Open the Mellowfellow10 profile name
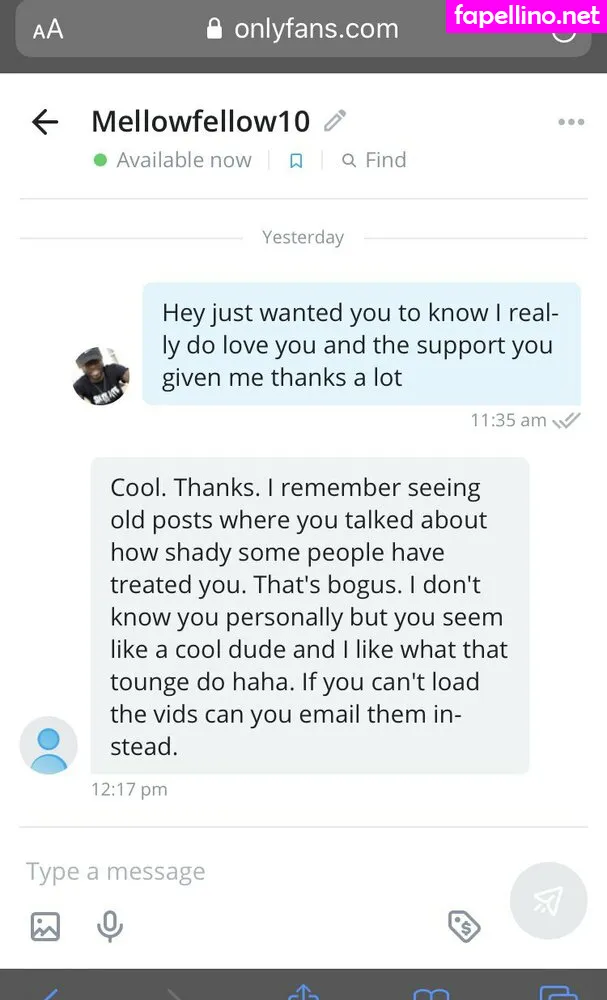The image size is (607, 1000). (200, 121)
